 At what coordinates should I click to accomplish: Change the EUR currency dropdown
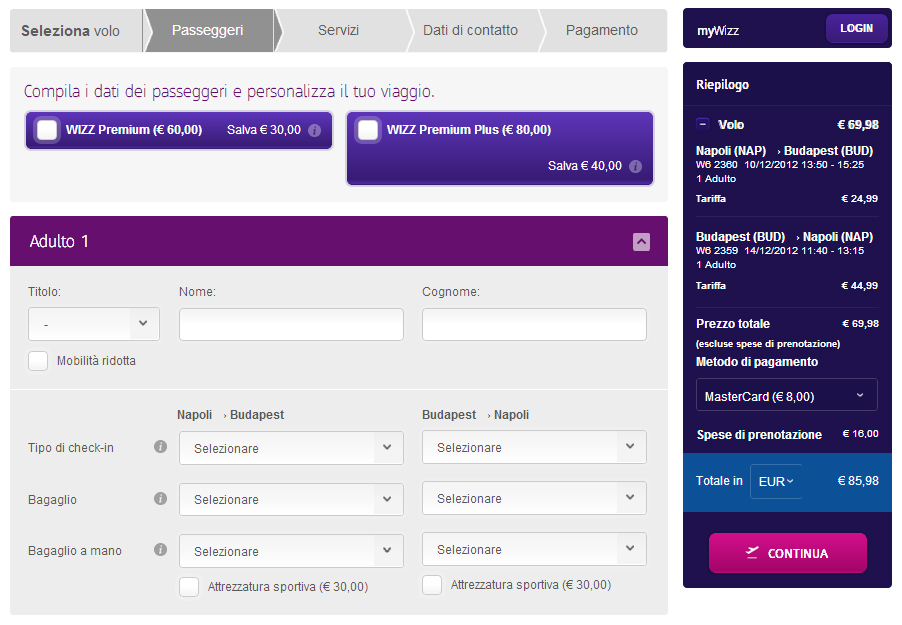pyautogui.click(x=775, y=481)
